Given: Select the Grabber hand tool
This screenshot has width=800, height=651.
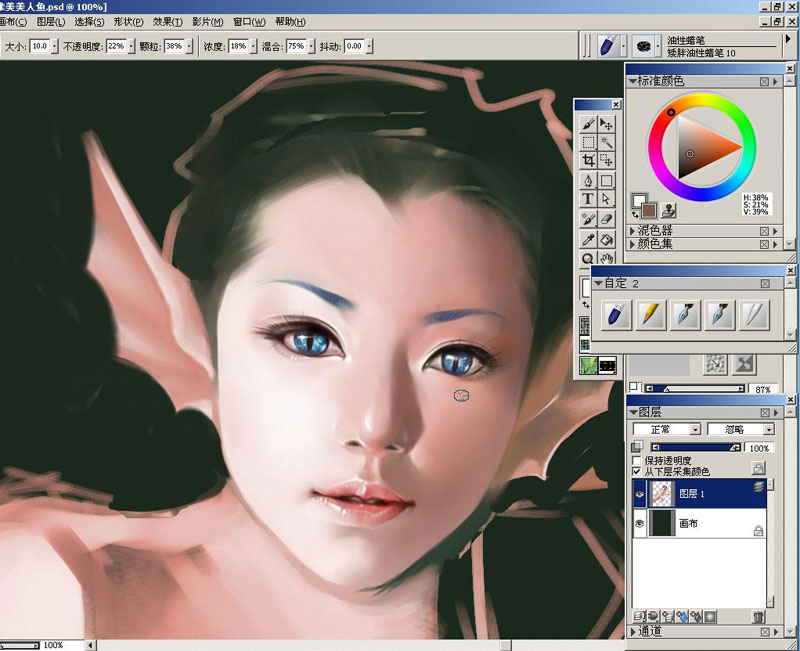Looking at the screenshot, I should (606, 258).
